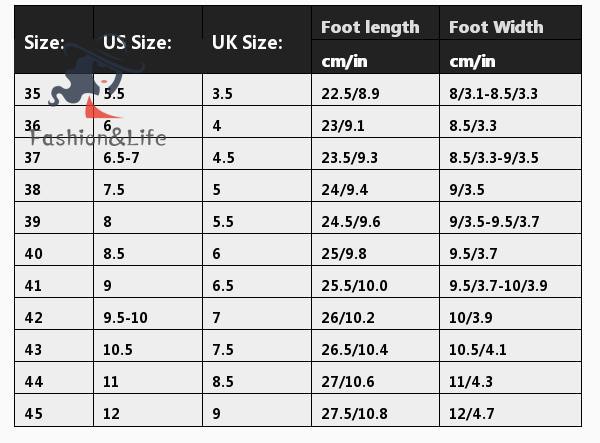
Task: Click US size cell 9.5-10
Action: coord(125,318)
